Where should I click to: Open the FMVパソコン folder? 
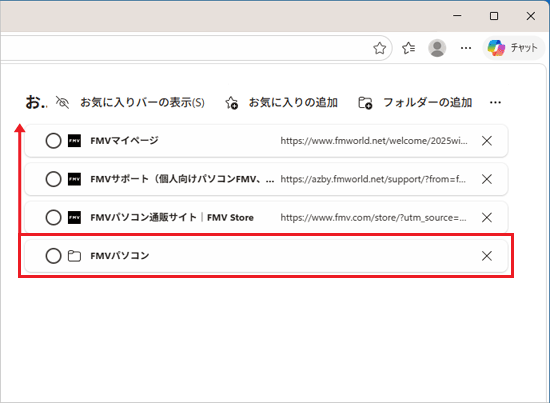[120, 256]
